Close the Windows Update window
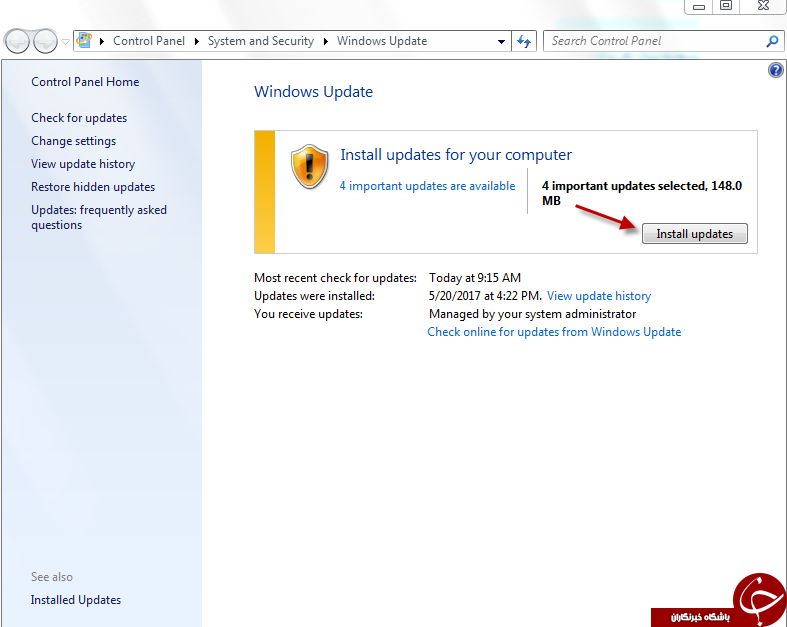The height and width of the screenshot is (627, 787). (x=763, y=7)
